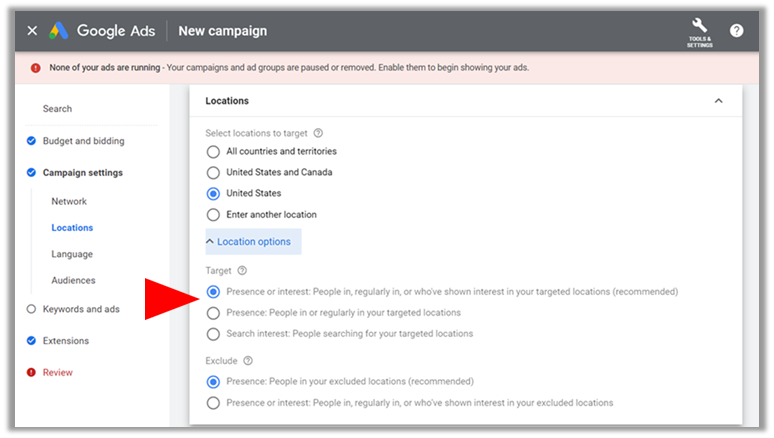Select All countries and territories radio button
Screen dimensions: 774x438
pos(213,152)
